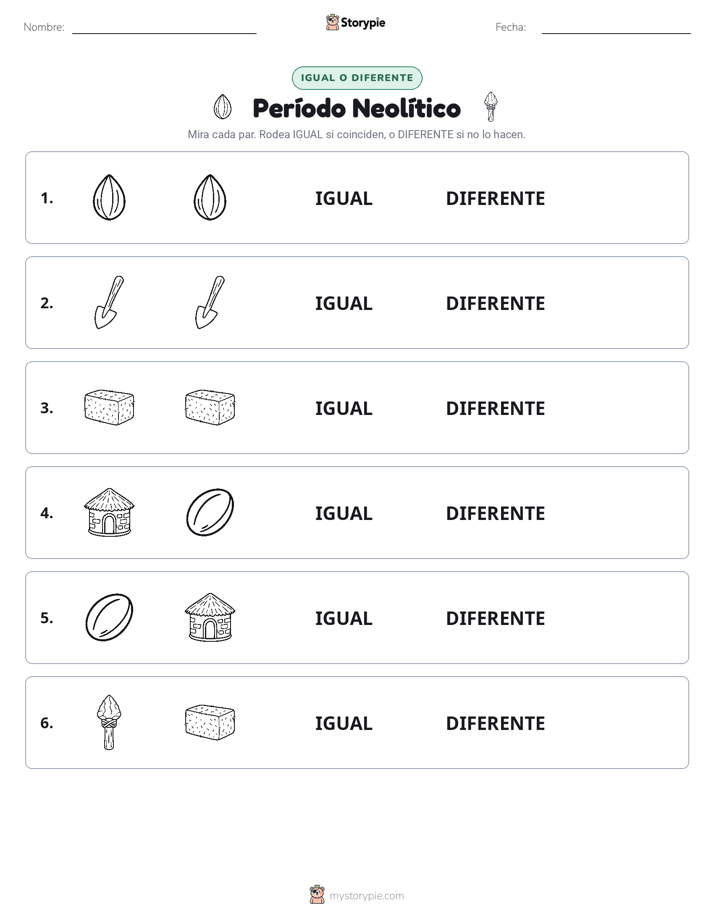Choose IGUAL in row 2
Viewport: 714px width, 924px height.
coord(343,303)
